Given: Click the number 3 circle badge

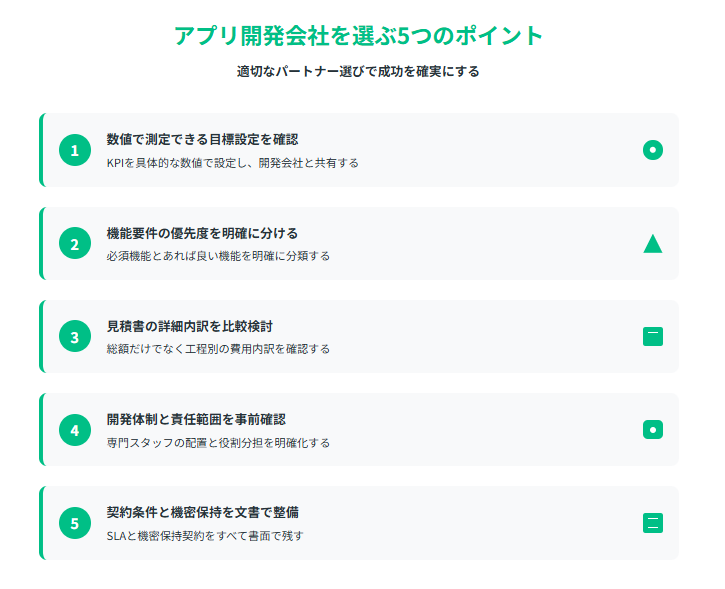Looking at the screenshot, I should point(75,337).
